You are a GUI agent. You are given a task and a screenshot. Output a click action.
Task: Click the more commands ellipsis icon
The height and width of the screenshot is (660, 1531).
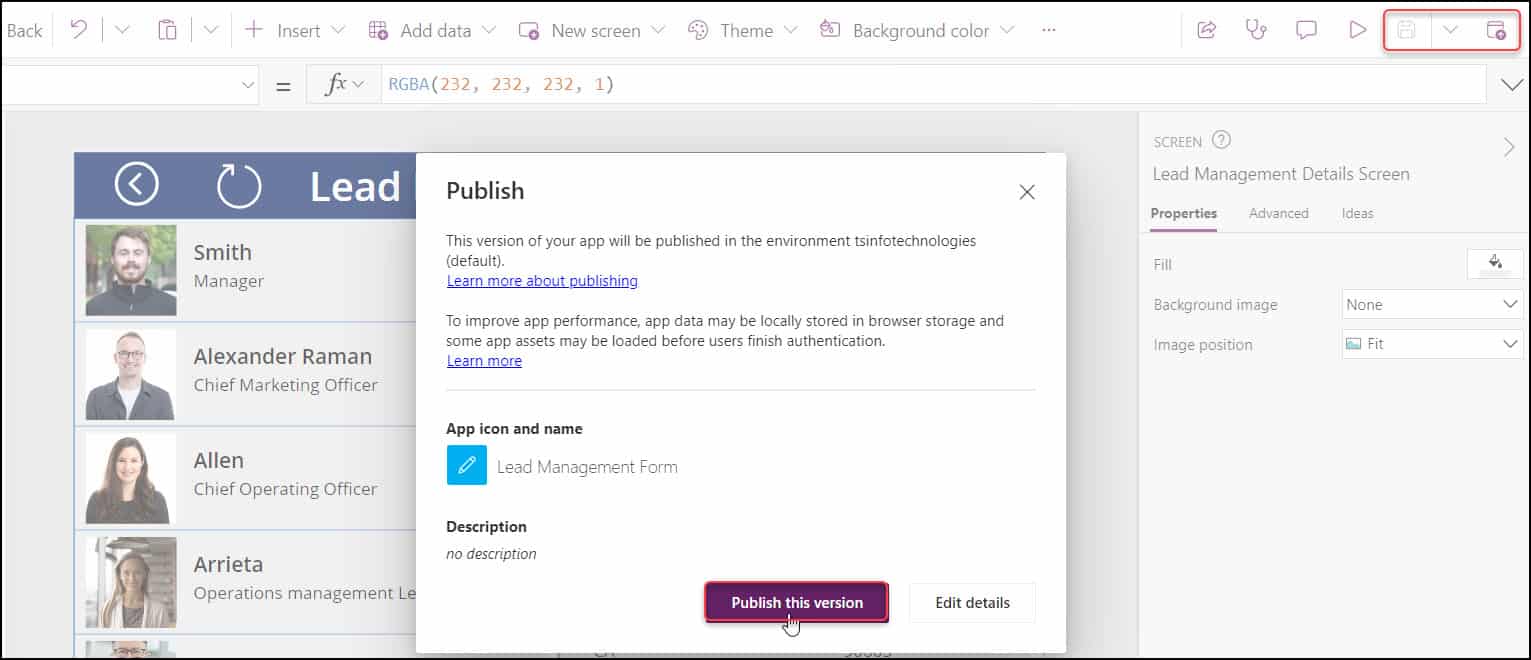click(1048, 30)
